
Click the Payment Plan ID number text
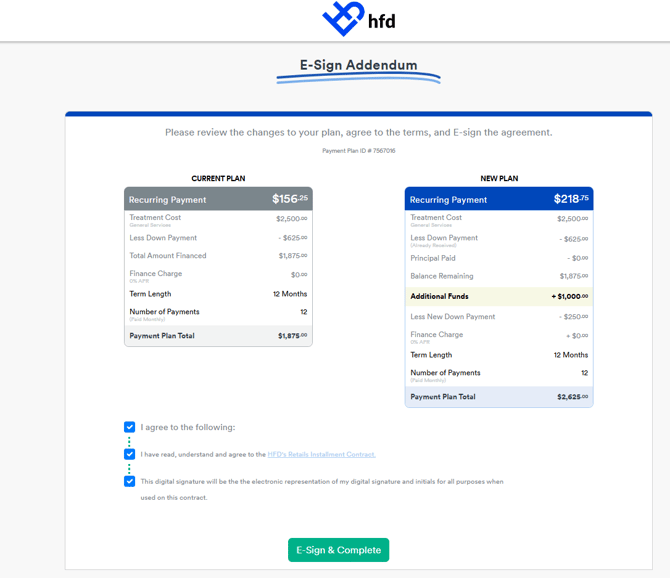(x=359, y=151)
